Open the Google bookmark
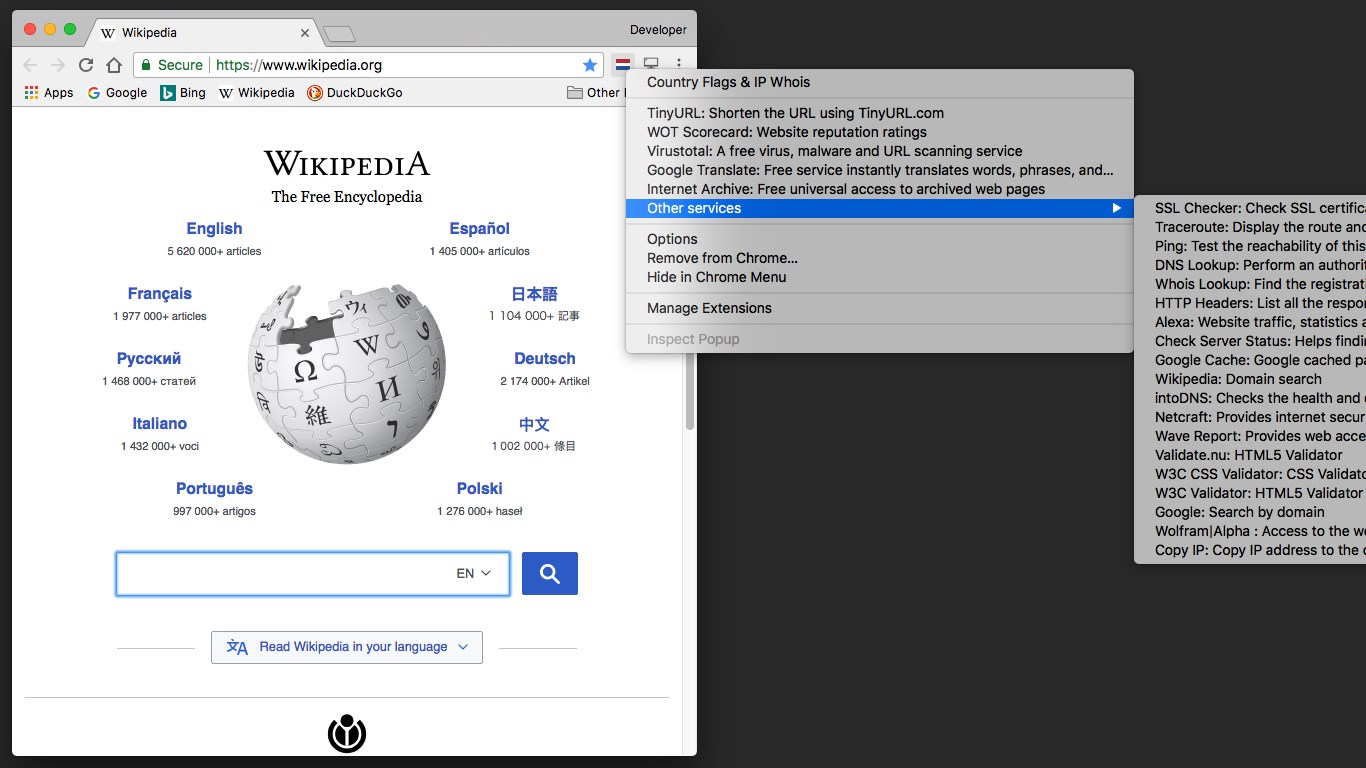Image resolution: width=1366 pixels, height=768 pixels. (x=117, y=93)
